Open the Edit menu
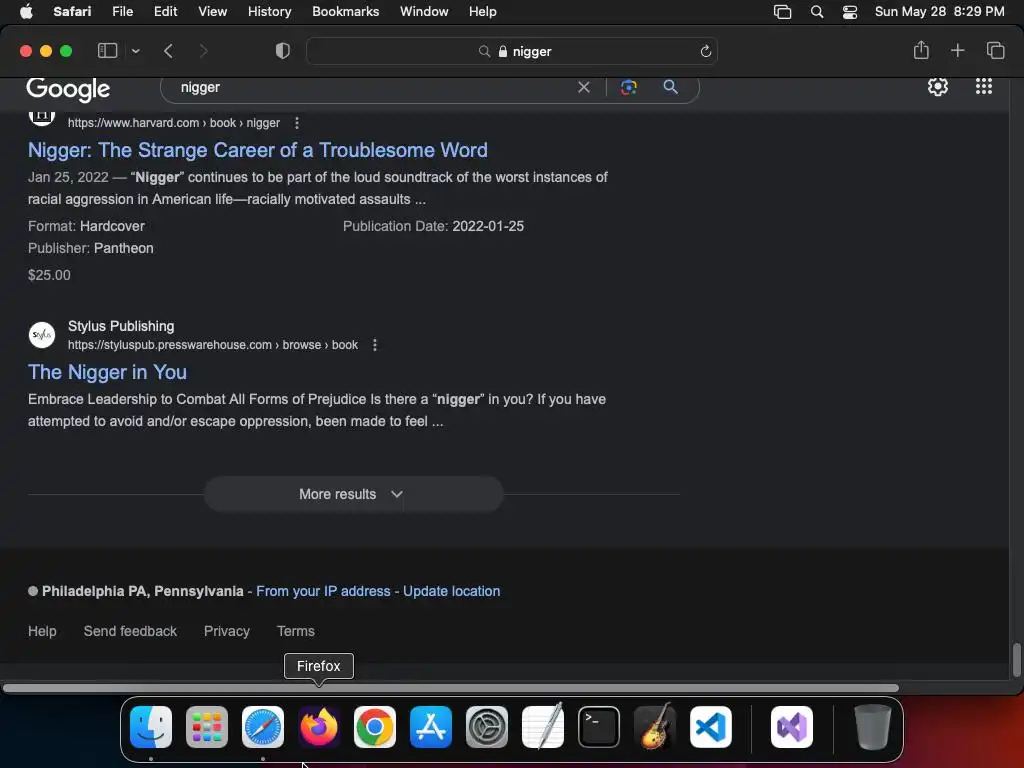The height and width of the screenshot is (768, 1024). 165,12
